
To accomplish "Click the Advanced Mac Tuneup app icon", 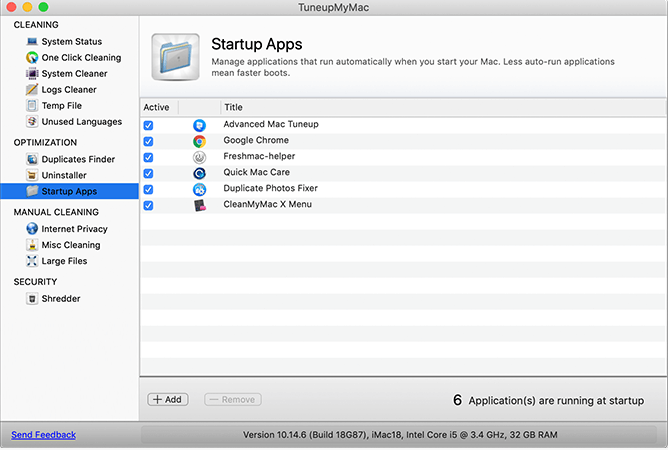I will pos(199,125).
